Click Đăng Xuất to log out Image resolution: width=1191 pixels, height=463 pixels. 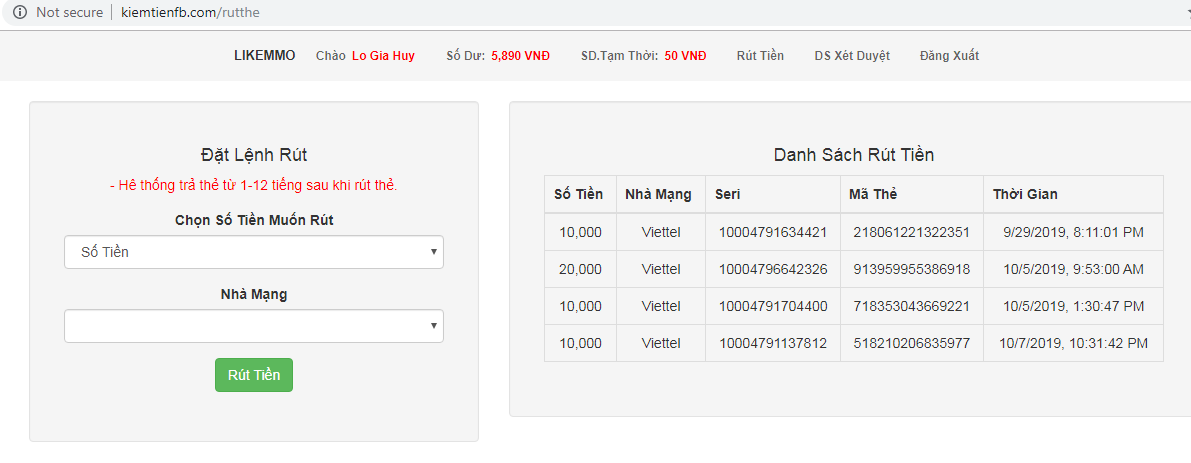(949, 56)
